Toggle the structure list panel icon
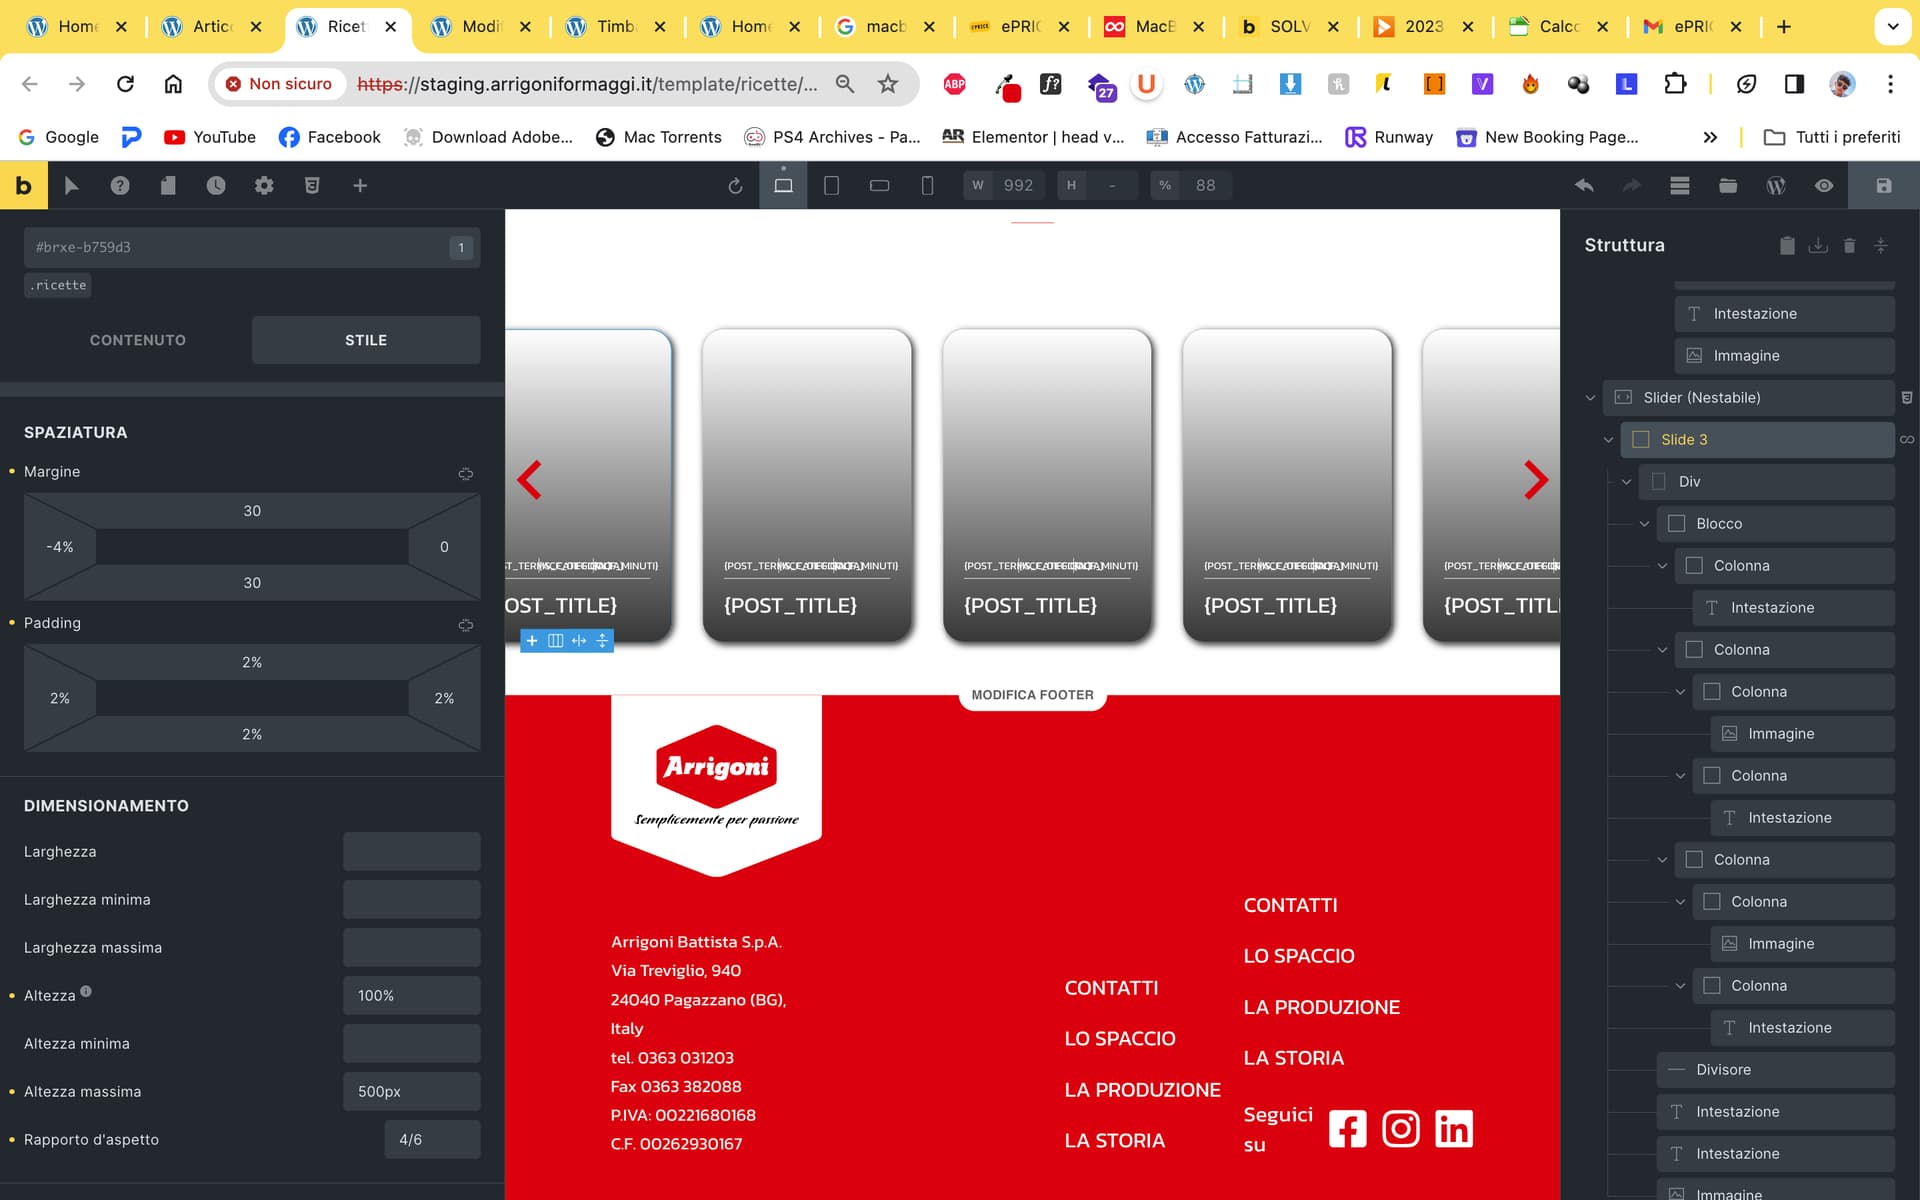Image resolution: width=1920 pixels, height=1200 pixels. pos(1679,185)
